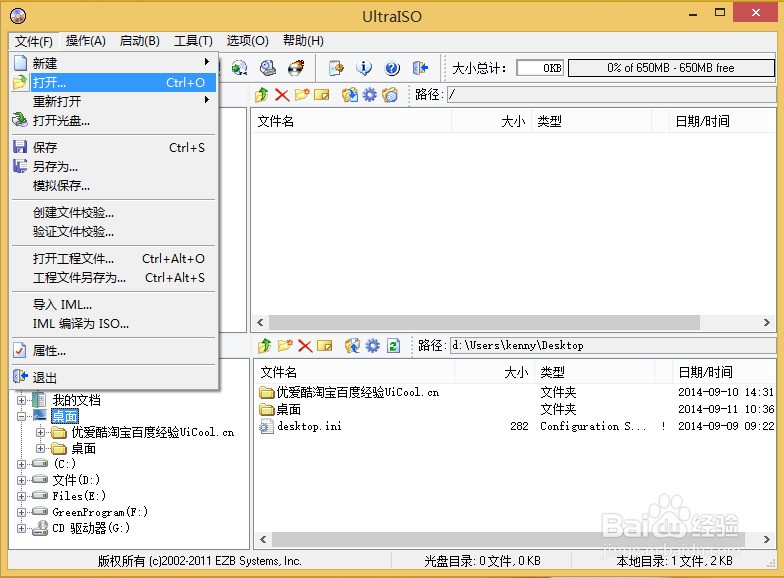
Task: Open the 工具(T) menu
Action: pyautogui.click(x=193, y=41)
